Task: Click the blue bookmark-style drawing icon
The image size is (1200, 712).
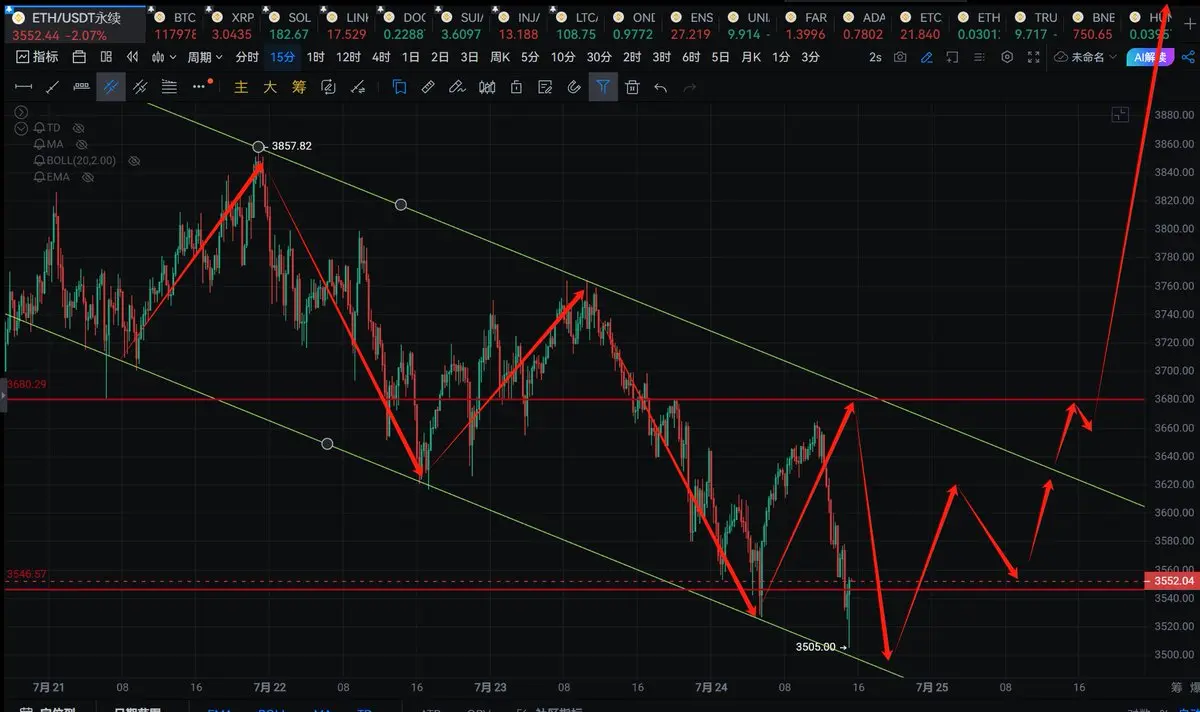Action: [399, 87]
